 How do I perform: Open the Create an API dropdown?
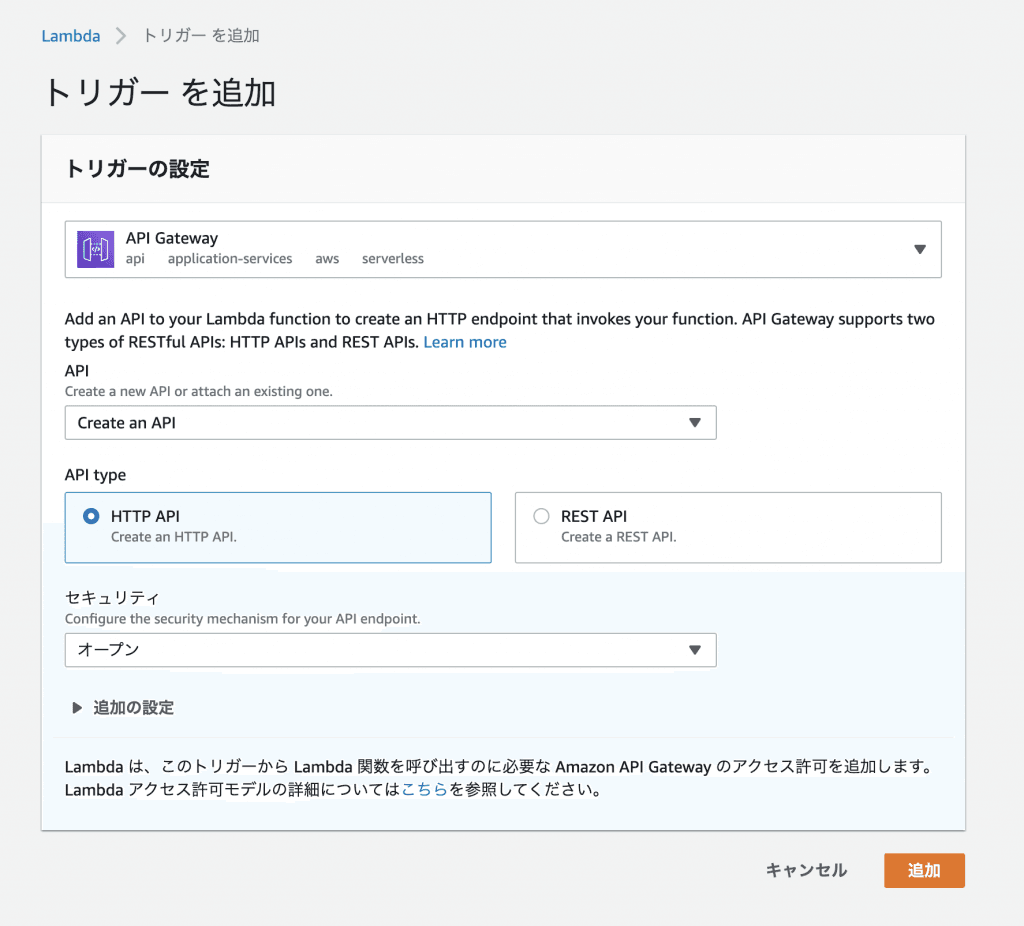tap(391, 423)
